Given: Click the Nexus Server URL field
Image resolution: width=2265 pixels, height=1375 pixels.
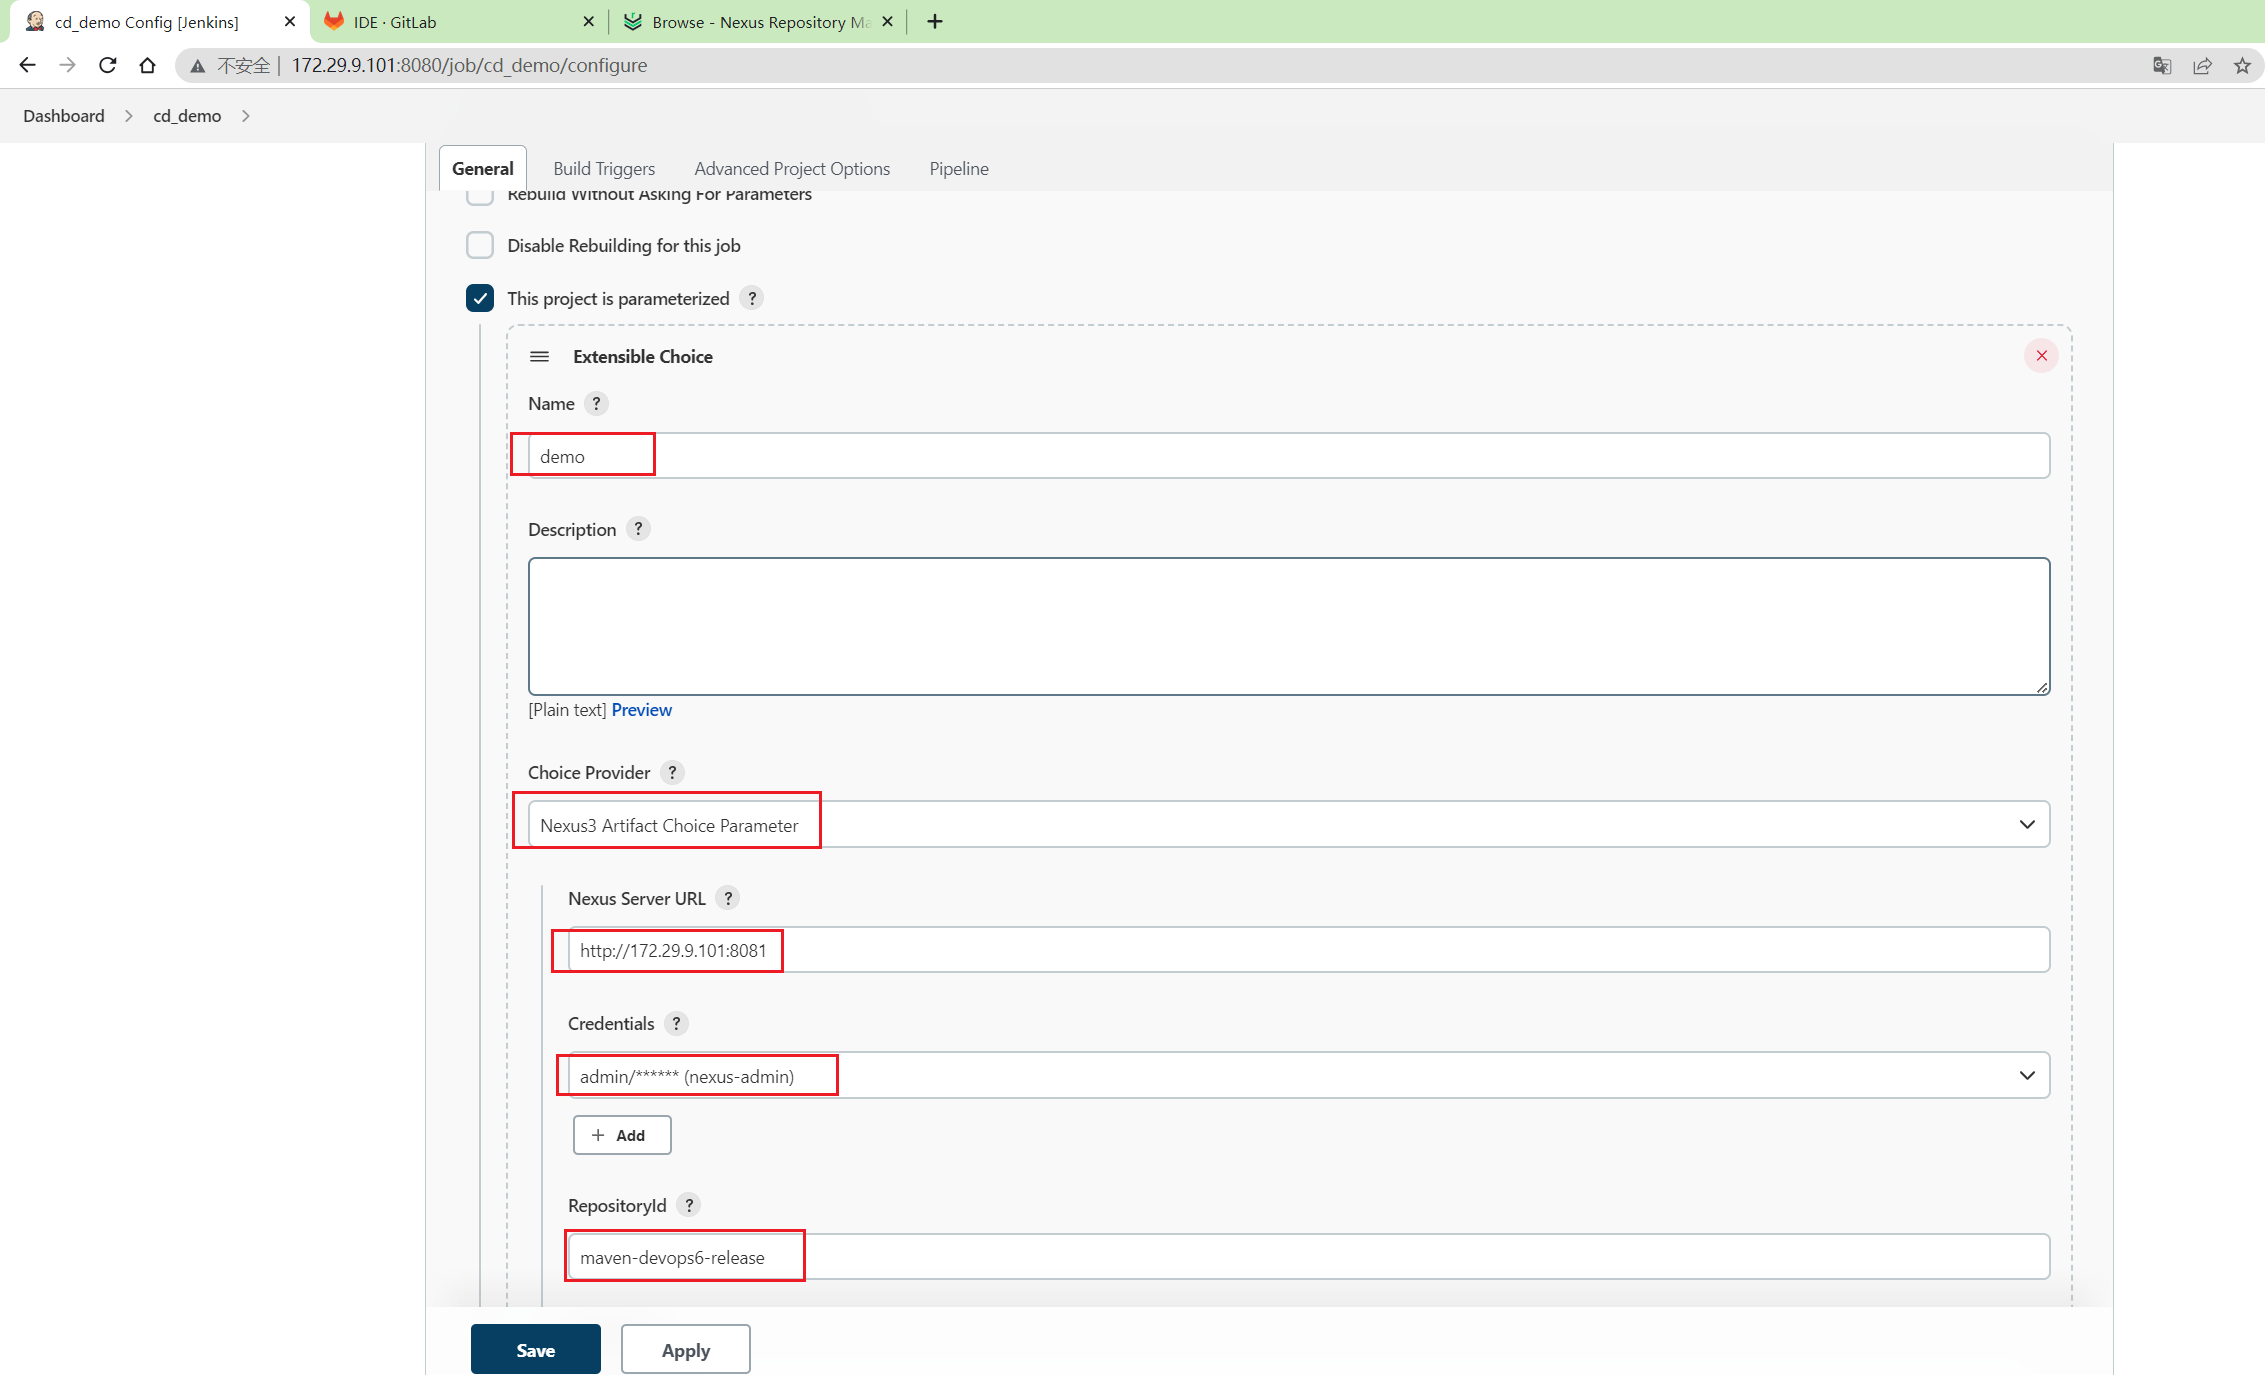Looking at the screenshot, I should click(1309, 949).
